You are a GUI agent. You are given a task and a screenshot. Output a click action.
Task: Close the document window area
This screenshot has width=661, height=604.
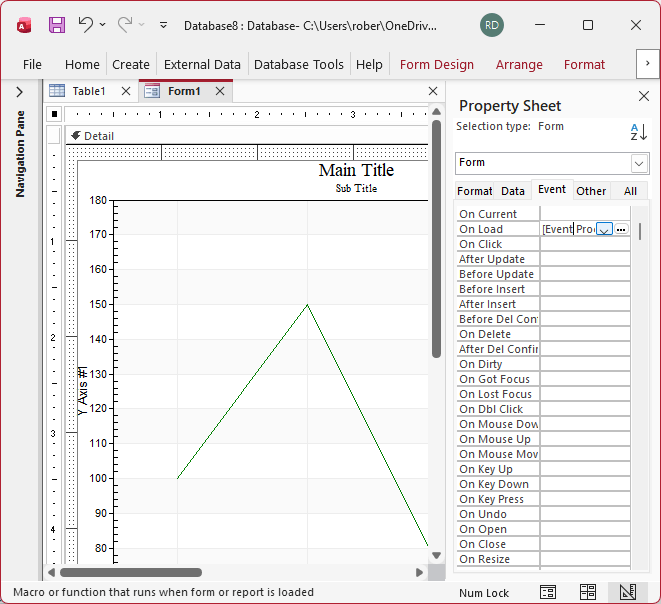(433, 91)
